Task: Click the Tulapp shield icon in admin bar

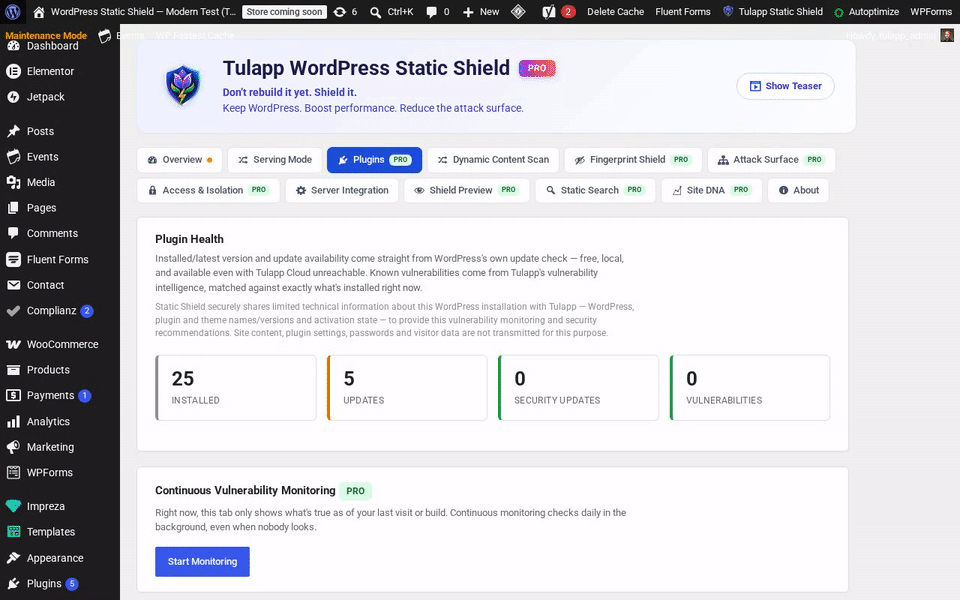Action: (x=728, y=11)
